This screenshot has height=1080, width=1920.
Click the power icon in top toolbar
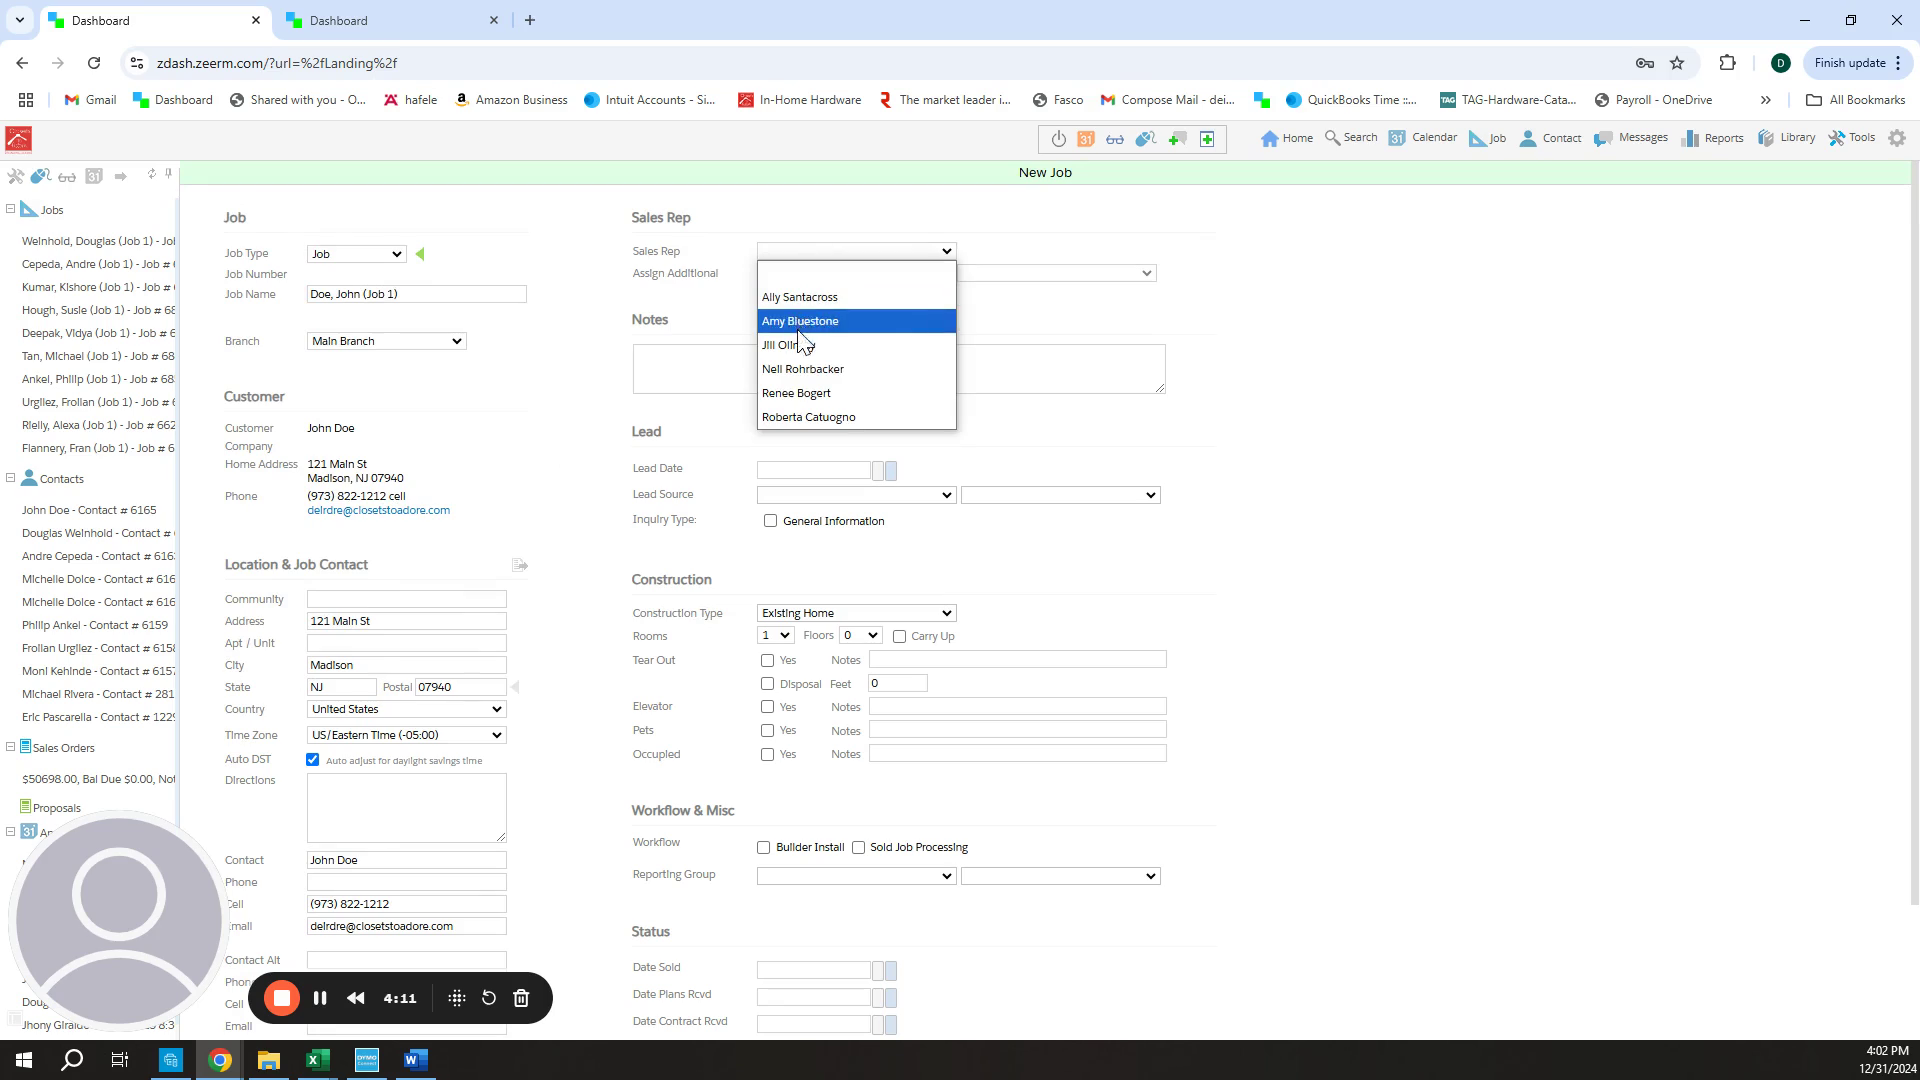pos(1058,139)
